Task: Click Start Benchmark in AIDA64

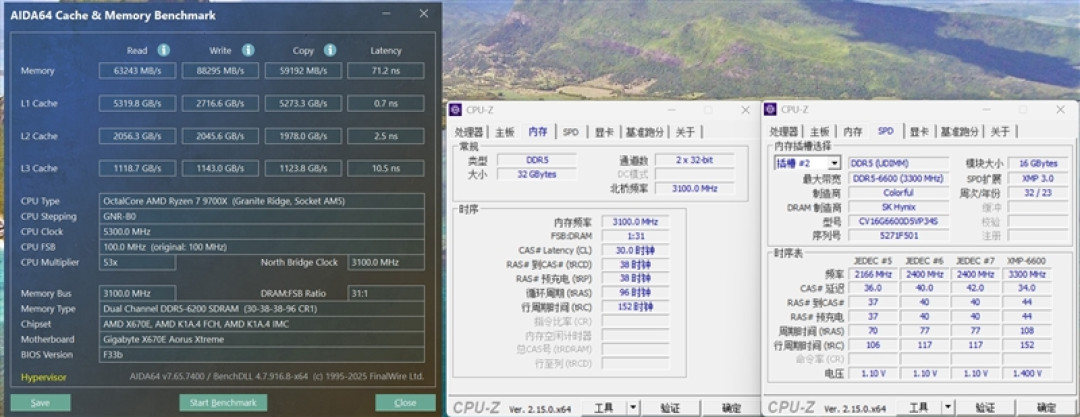Action: [222, 403]
